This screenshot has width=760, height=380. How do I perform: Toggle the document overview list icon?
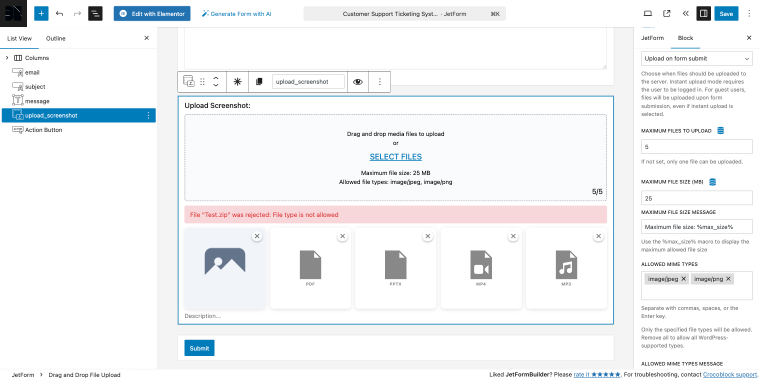click(x=95, y=14)
